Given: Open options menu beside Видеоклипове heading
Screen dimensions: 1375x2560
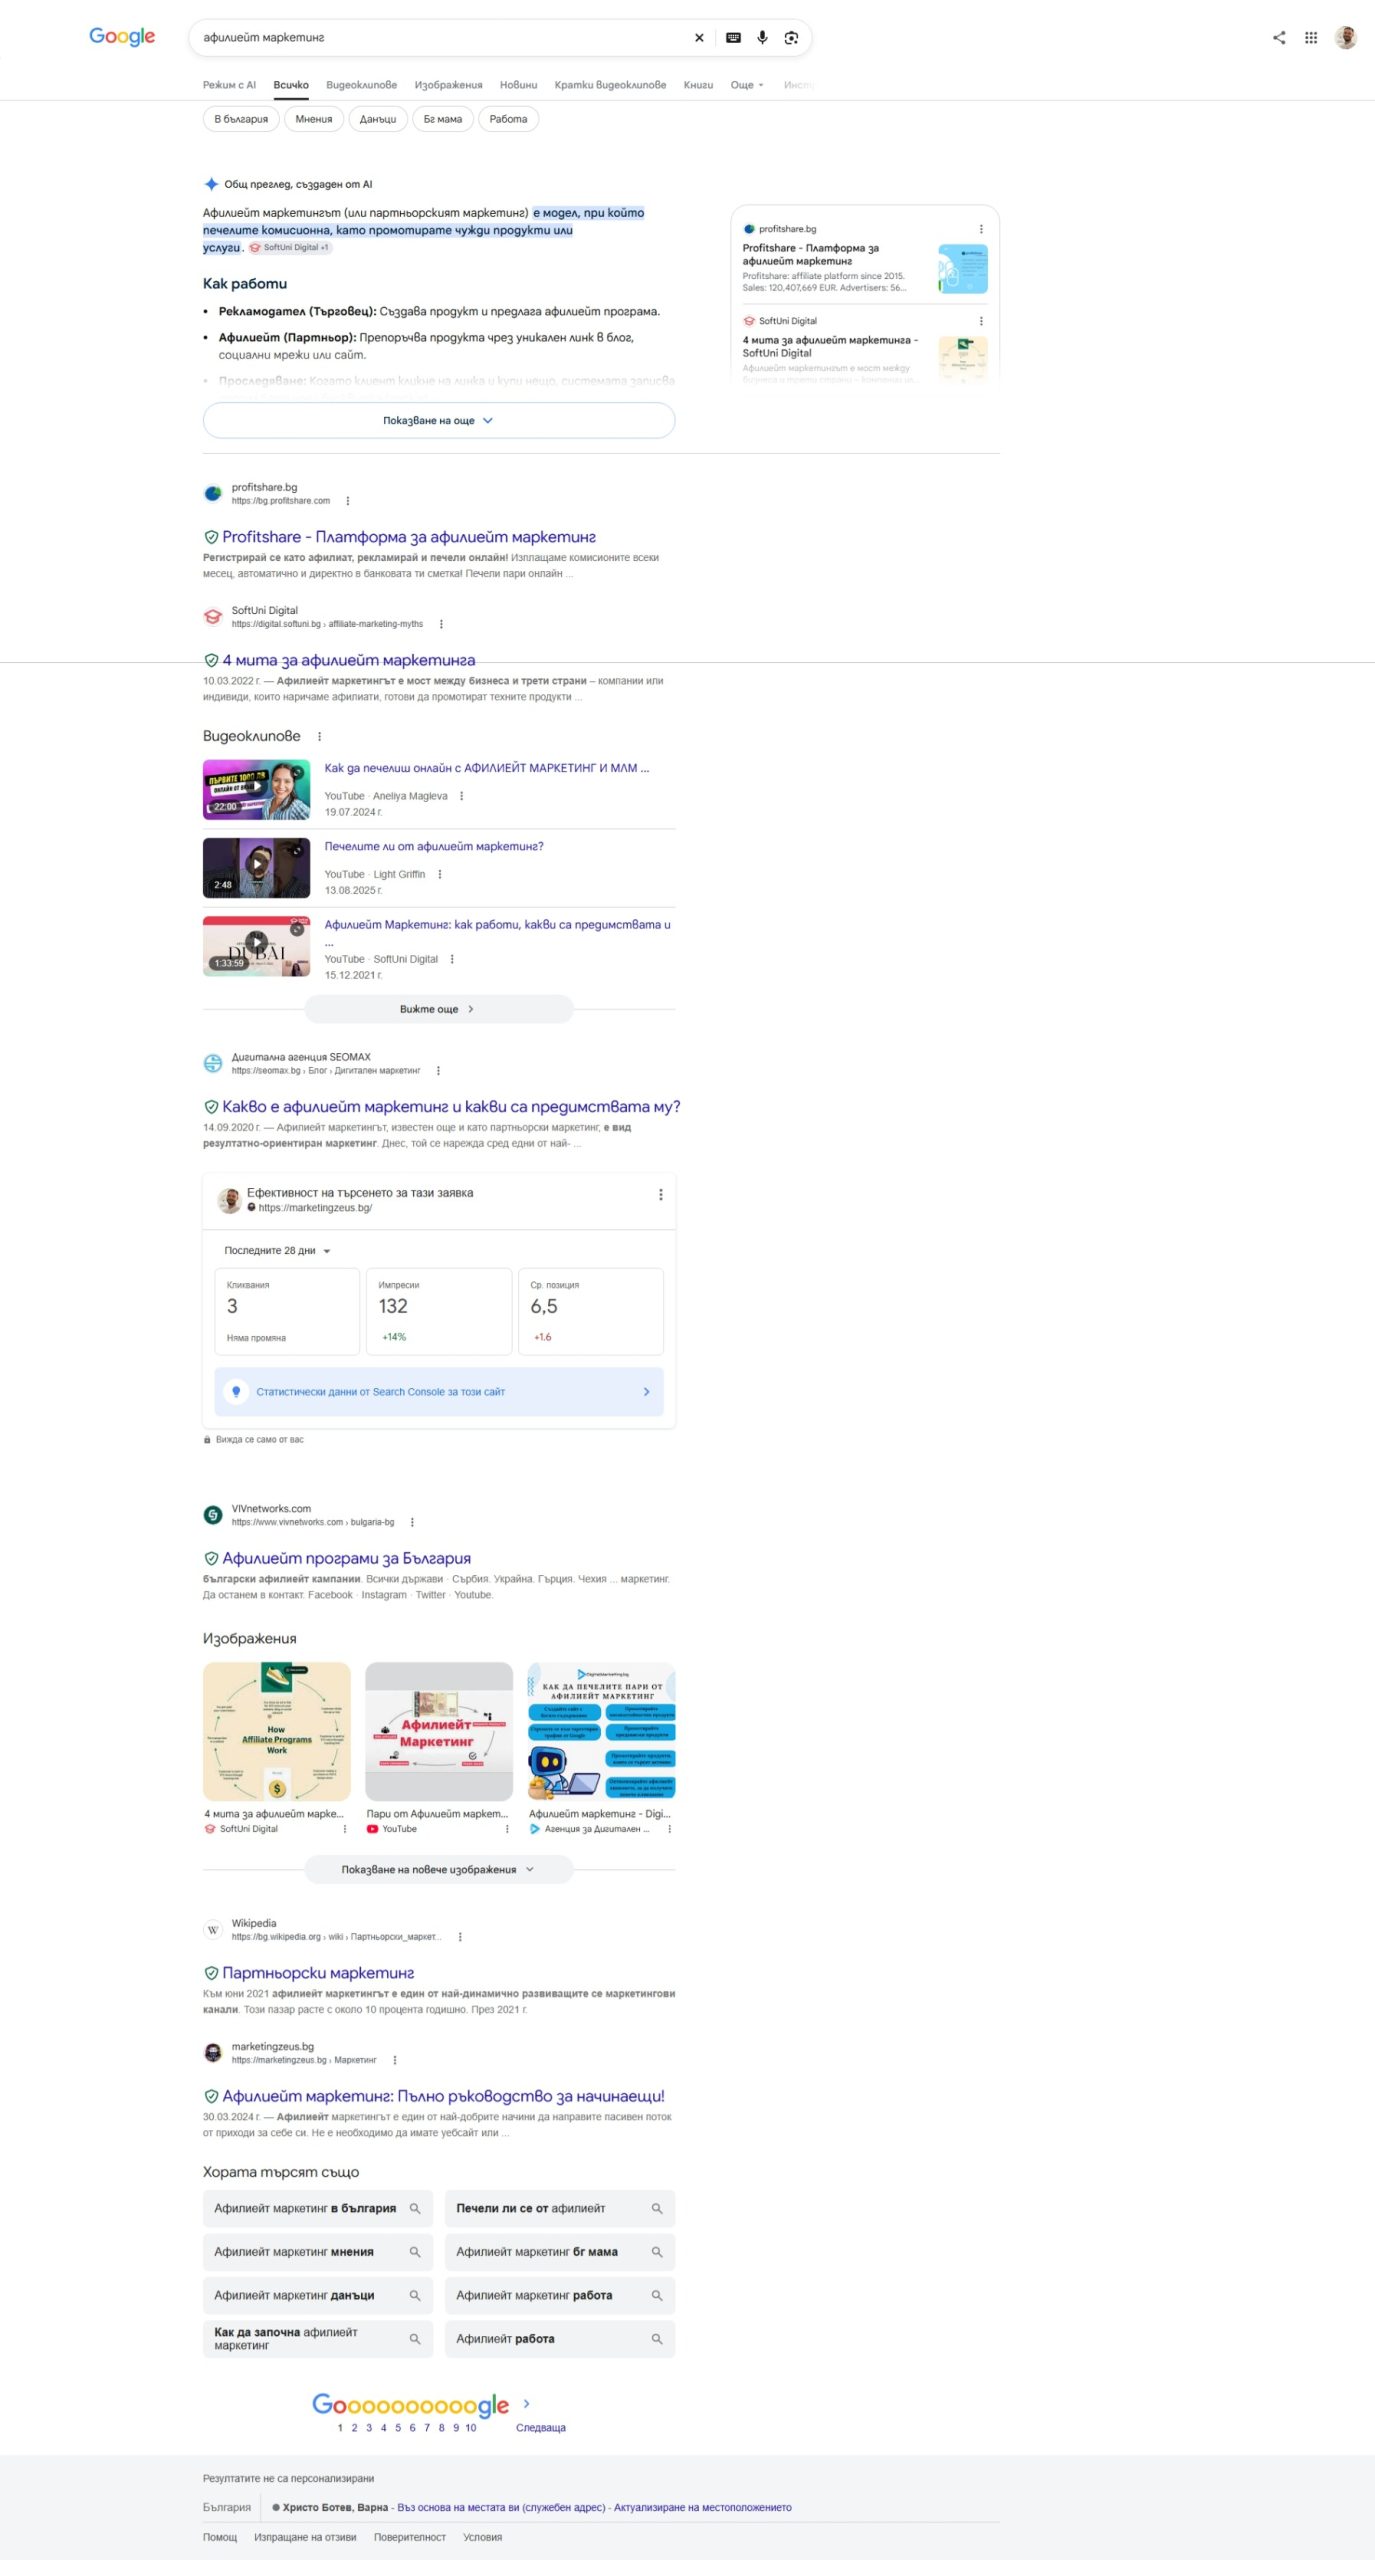Looking at the screenshot, I should [319, 737].
